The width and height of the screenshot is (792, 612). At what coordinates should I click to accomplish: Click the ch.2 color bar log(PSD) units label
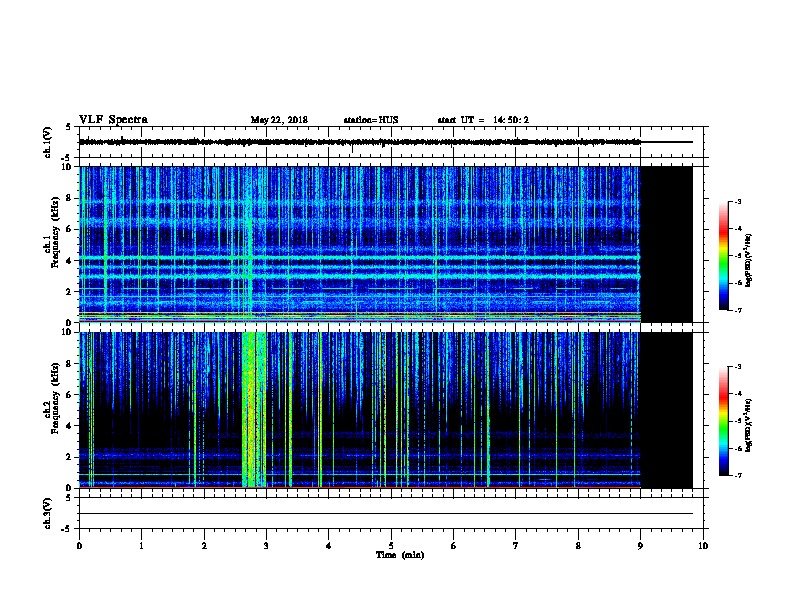tap(748, 425)
